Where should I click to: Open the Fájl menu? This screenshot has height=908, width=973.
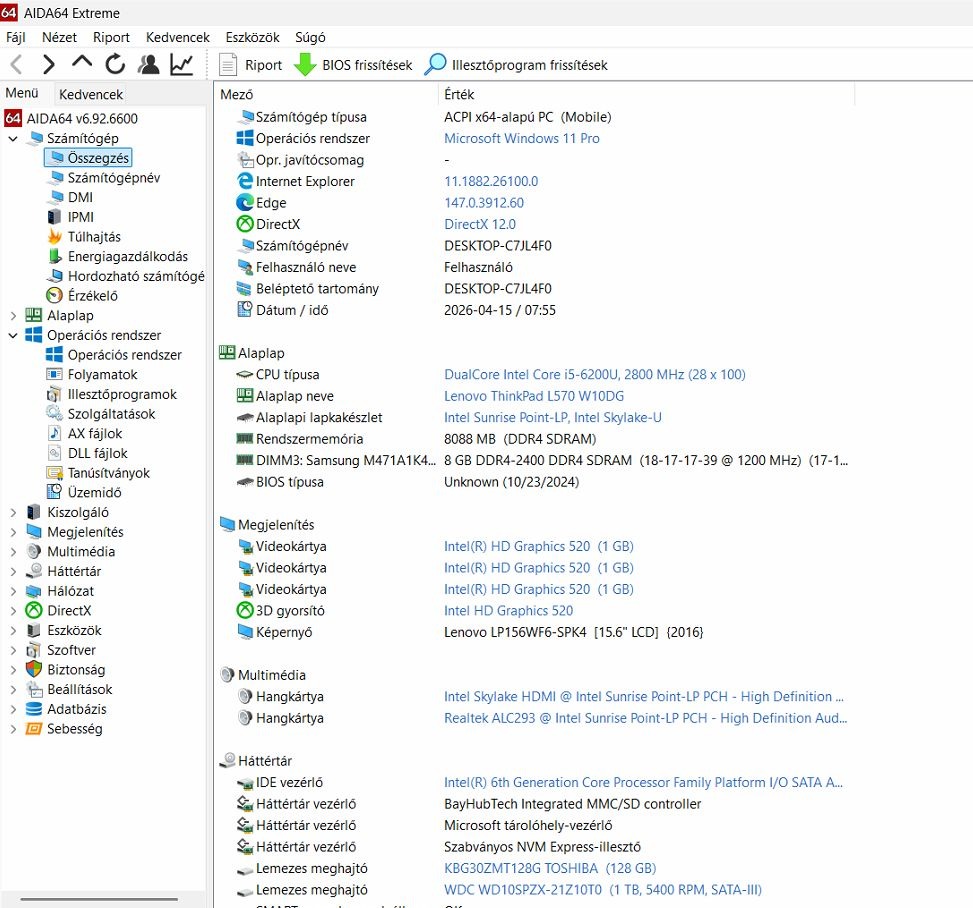16,37
